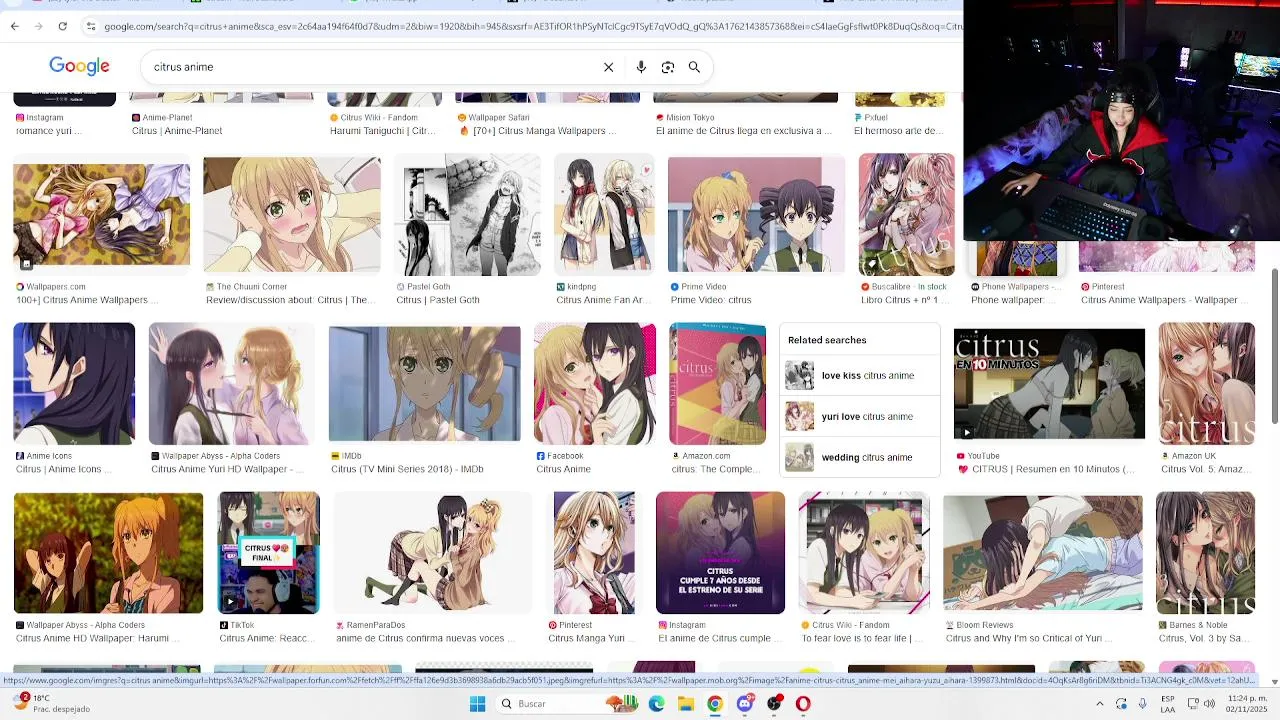The height and width of the screenshot is (720, 1280).
Task: Open Wallpaper Abyss Harumi wallpaper image
Action: click(108, 552)
